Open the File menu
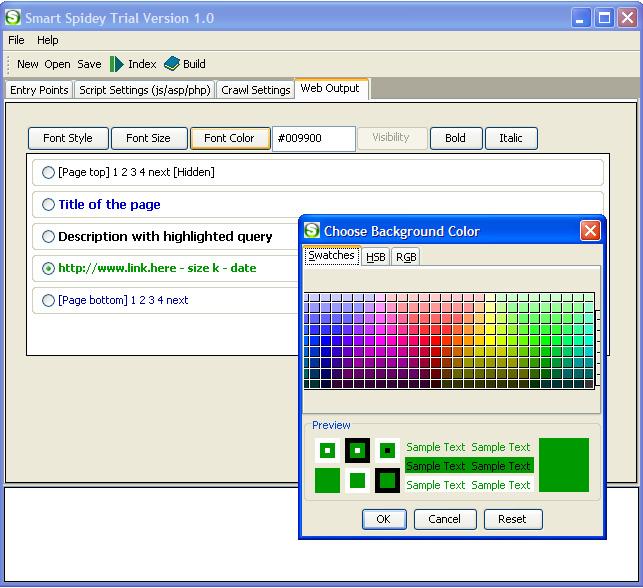 click(x=16, y=40)
